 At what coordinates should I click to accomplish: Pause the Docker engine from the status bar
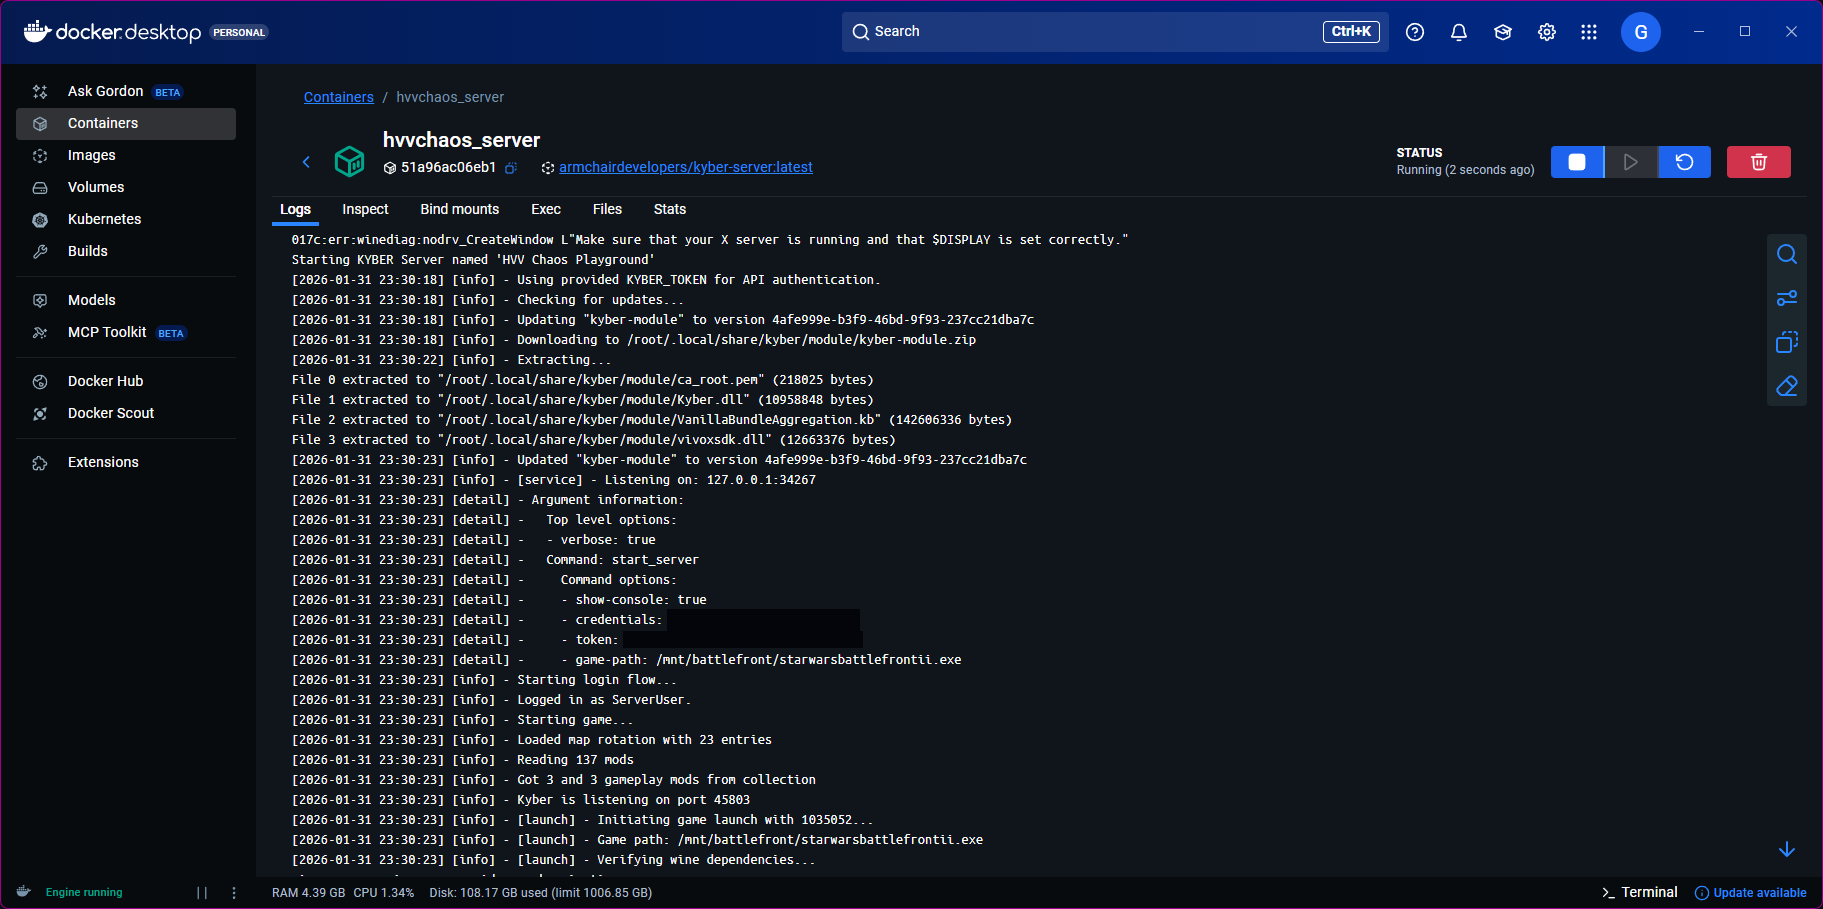pyautogui.click(x=202, y=893)
